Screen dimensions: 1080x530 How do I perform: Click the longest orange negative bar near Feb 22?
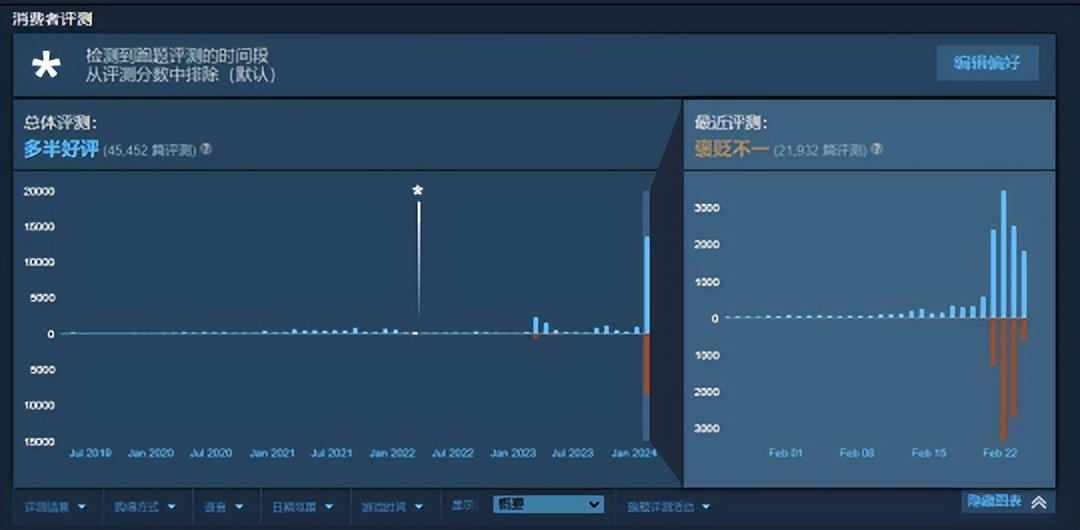1003,378
